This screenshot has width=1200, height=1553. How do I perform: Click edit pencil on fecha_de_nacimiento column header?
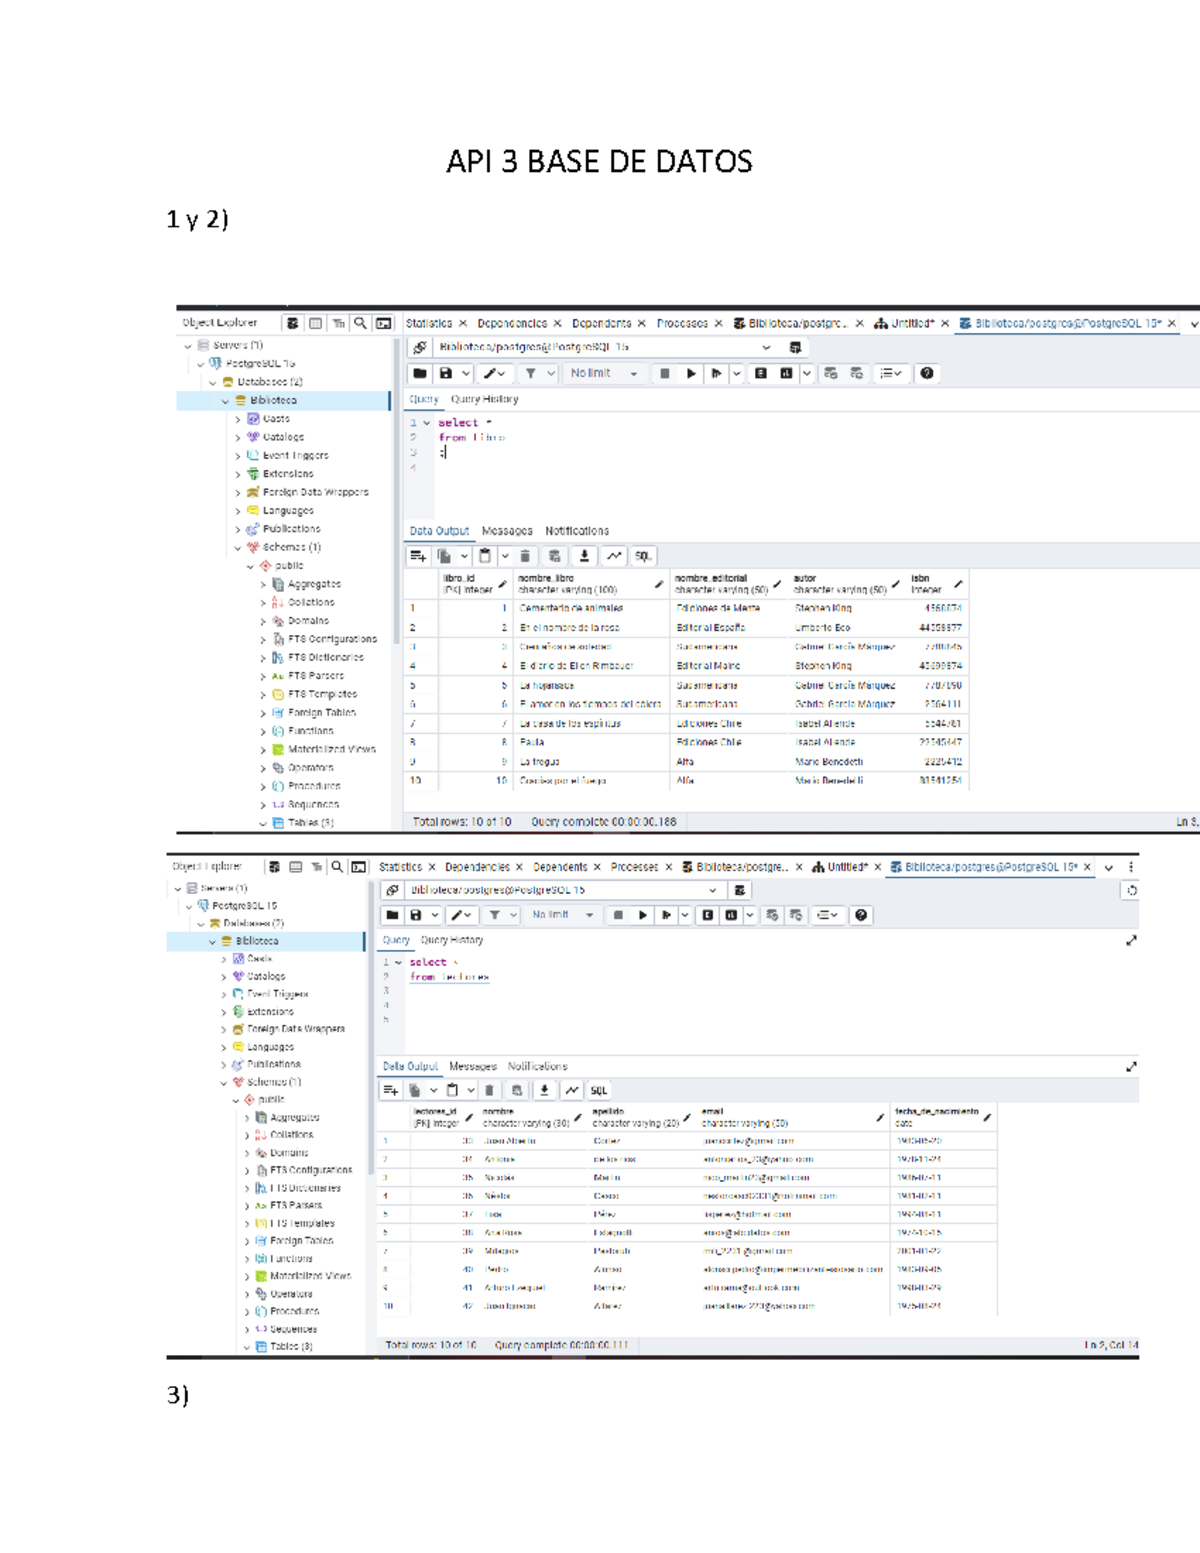point(987,1117)
